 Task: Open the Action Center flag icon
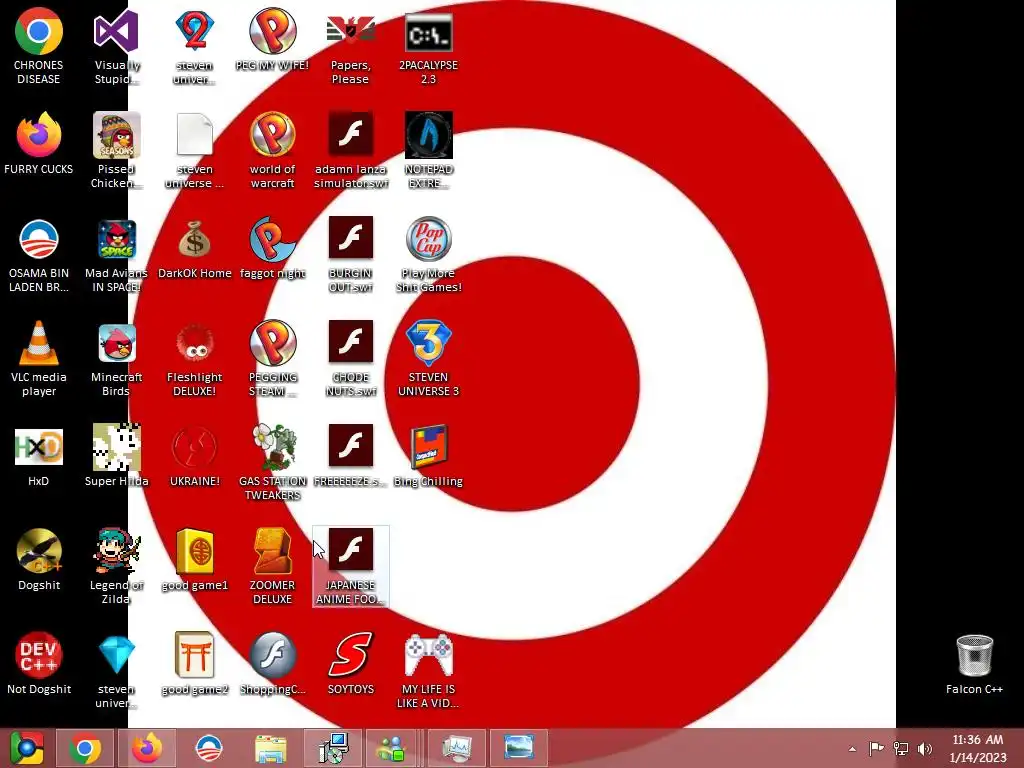(x=876, y=748)
